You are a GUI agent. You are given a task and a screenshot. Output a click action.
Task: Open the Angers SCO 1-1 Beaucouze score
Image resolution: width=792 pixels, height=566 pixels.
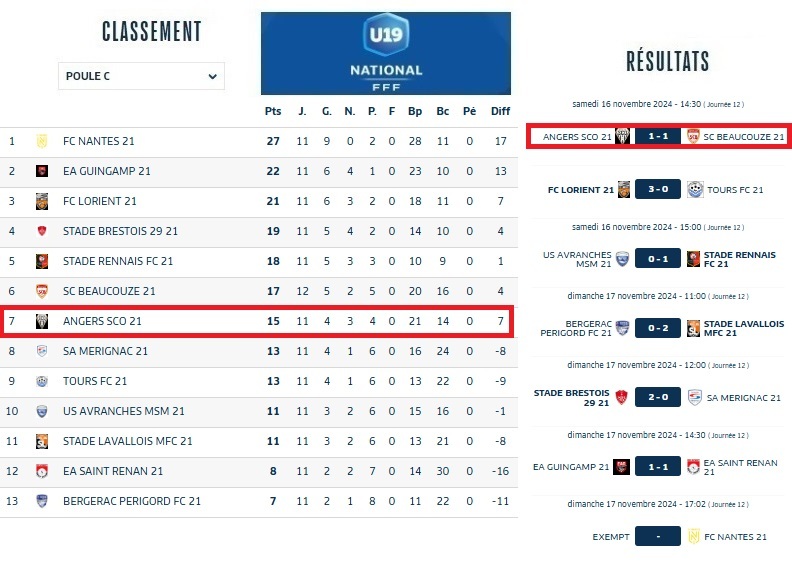pyautogui.click(x=657, y=136)
